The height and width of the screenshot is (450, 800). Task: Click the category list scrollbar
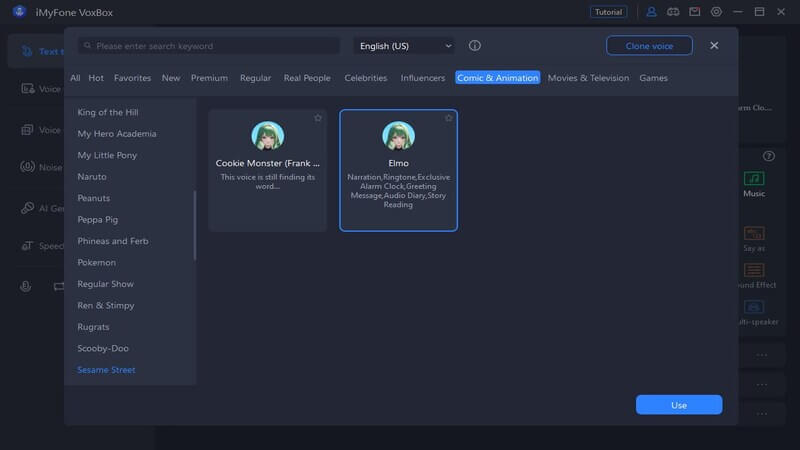(x=194, y=225)
